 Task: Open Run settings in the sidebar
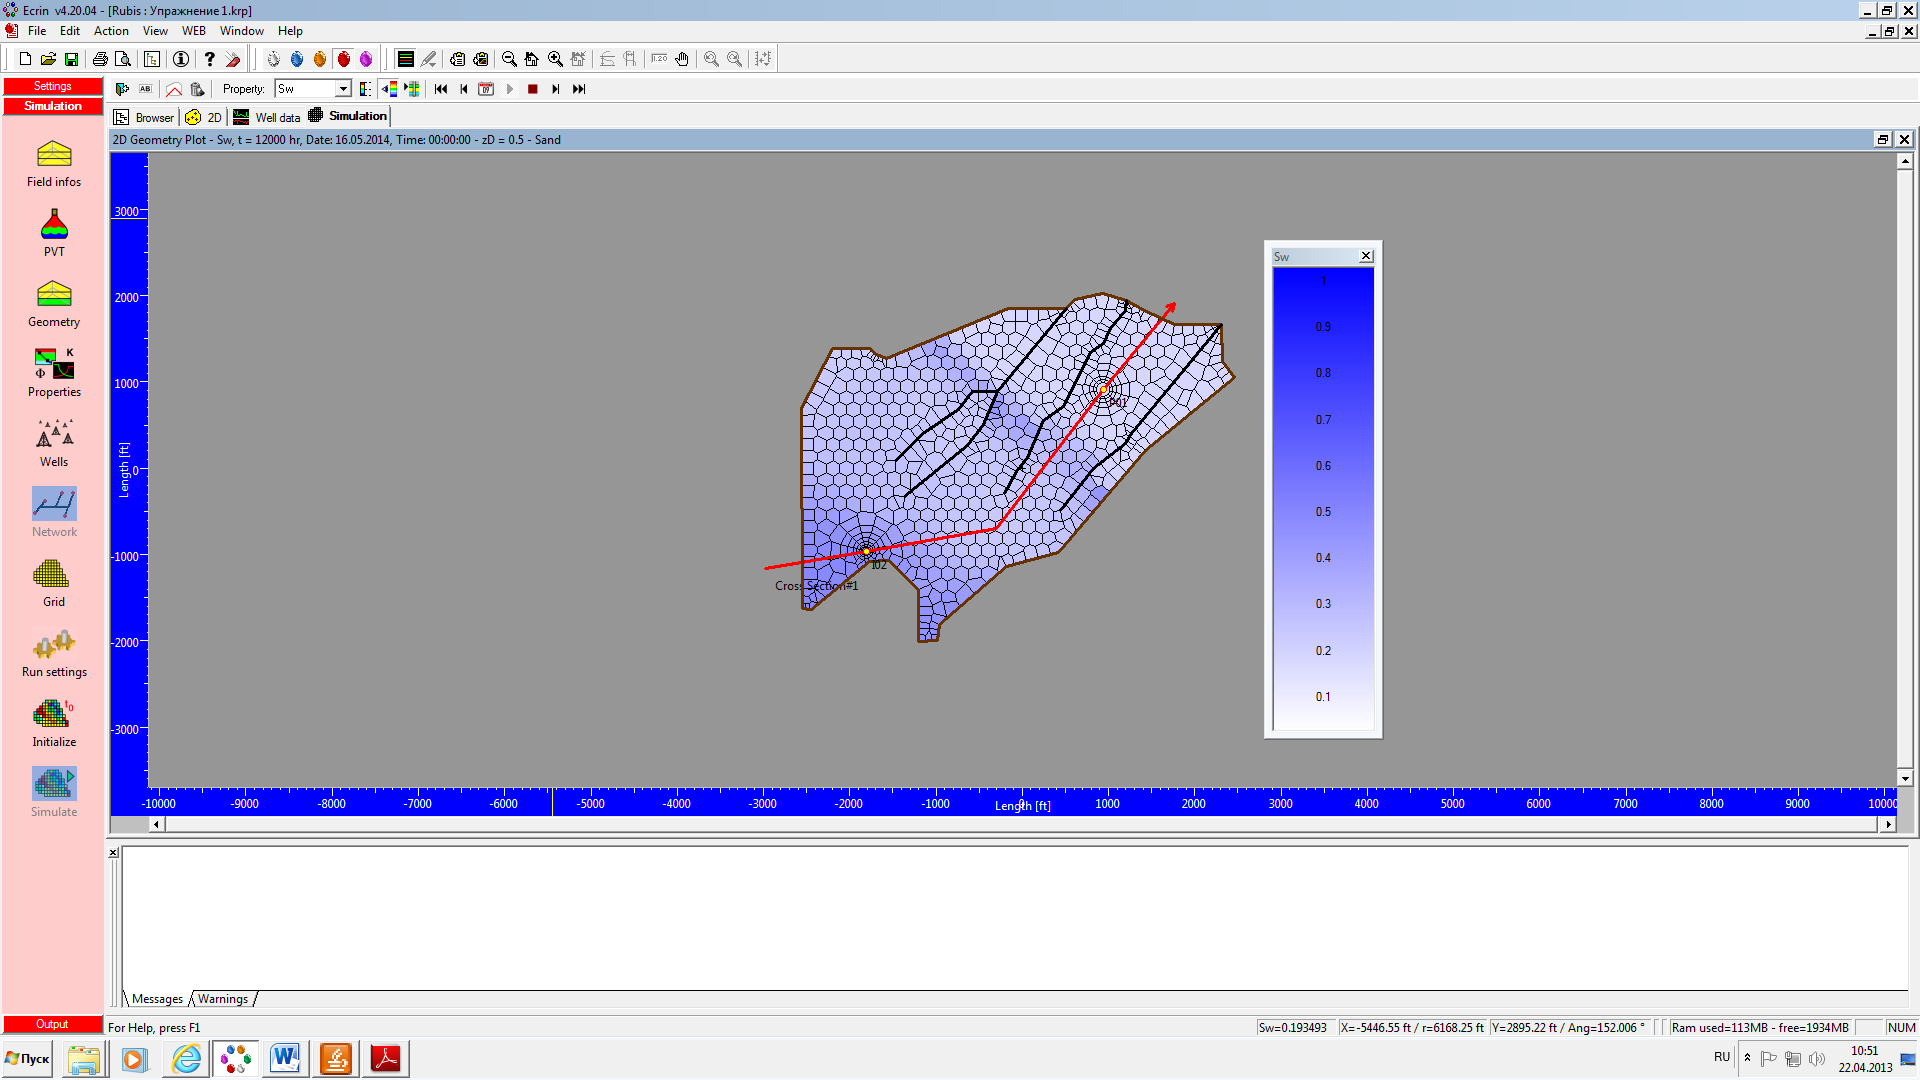point(54,653)
